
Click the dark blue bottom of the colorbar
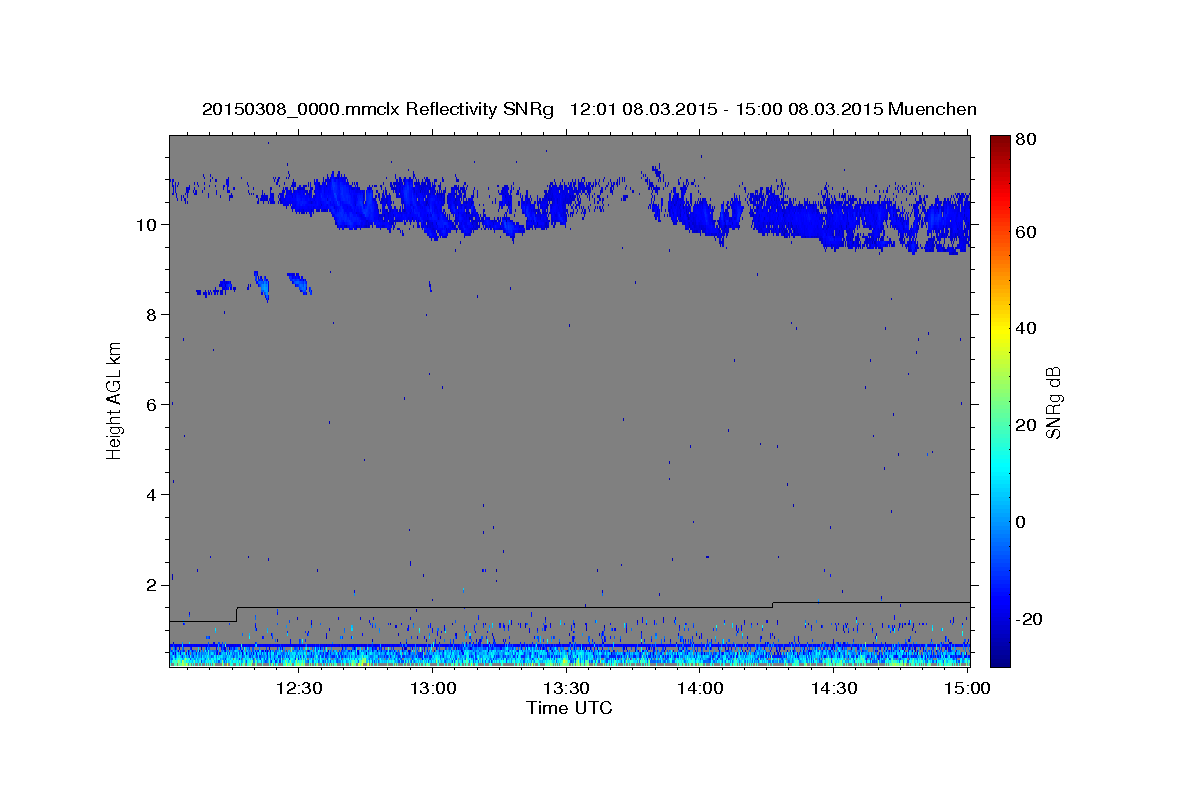(x=1000, y=655)
